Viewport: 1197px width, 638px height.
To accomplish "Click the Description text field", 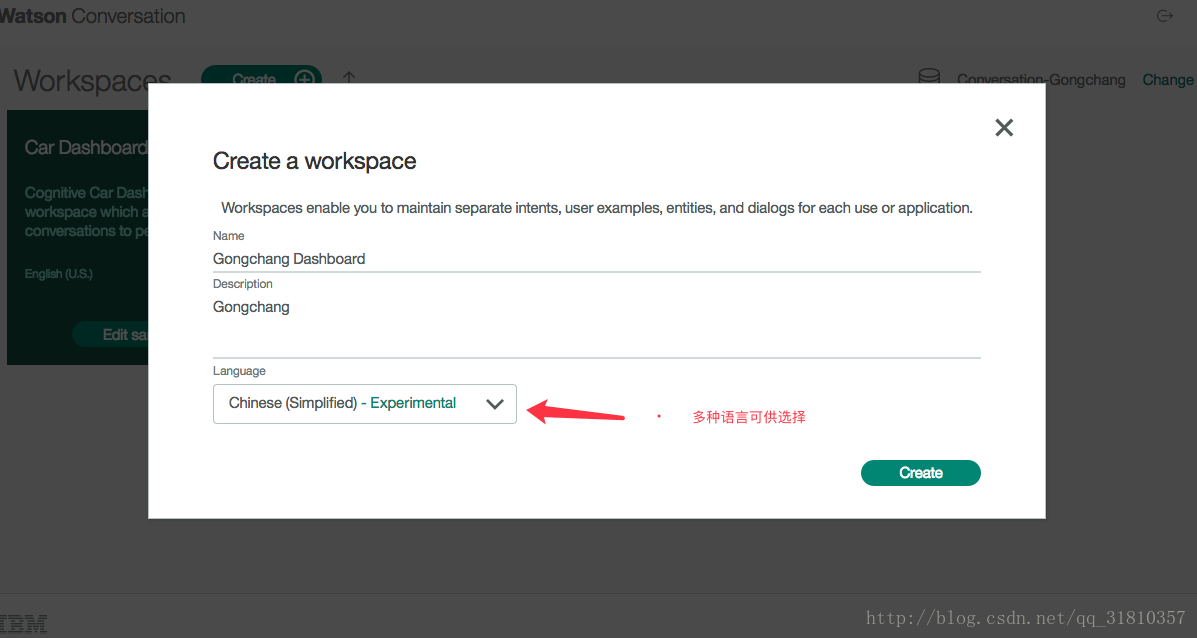I will tap(596, 326).
